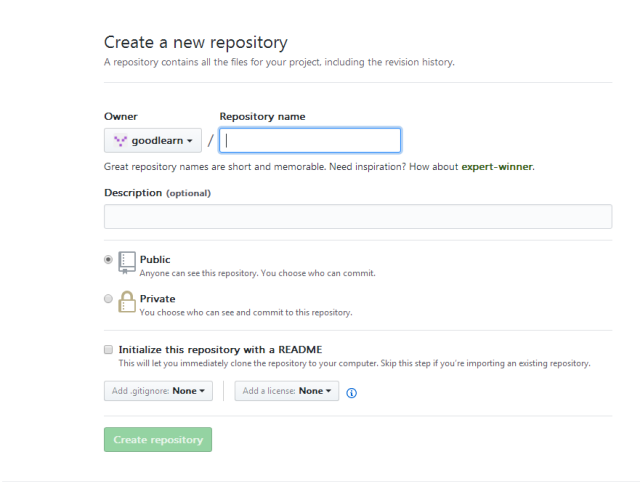Expand the Add a license dropdown
The image size is (640, 497).
[287, 391]
